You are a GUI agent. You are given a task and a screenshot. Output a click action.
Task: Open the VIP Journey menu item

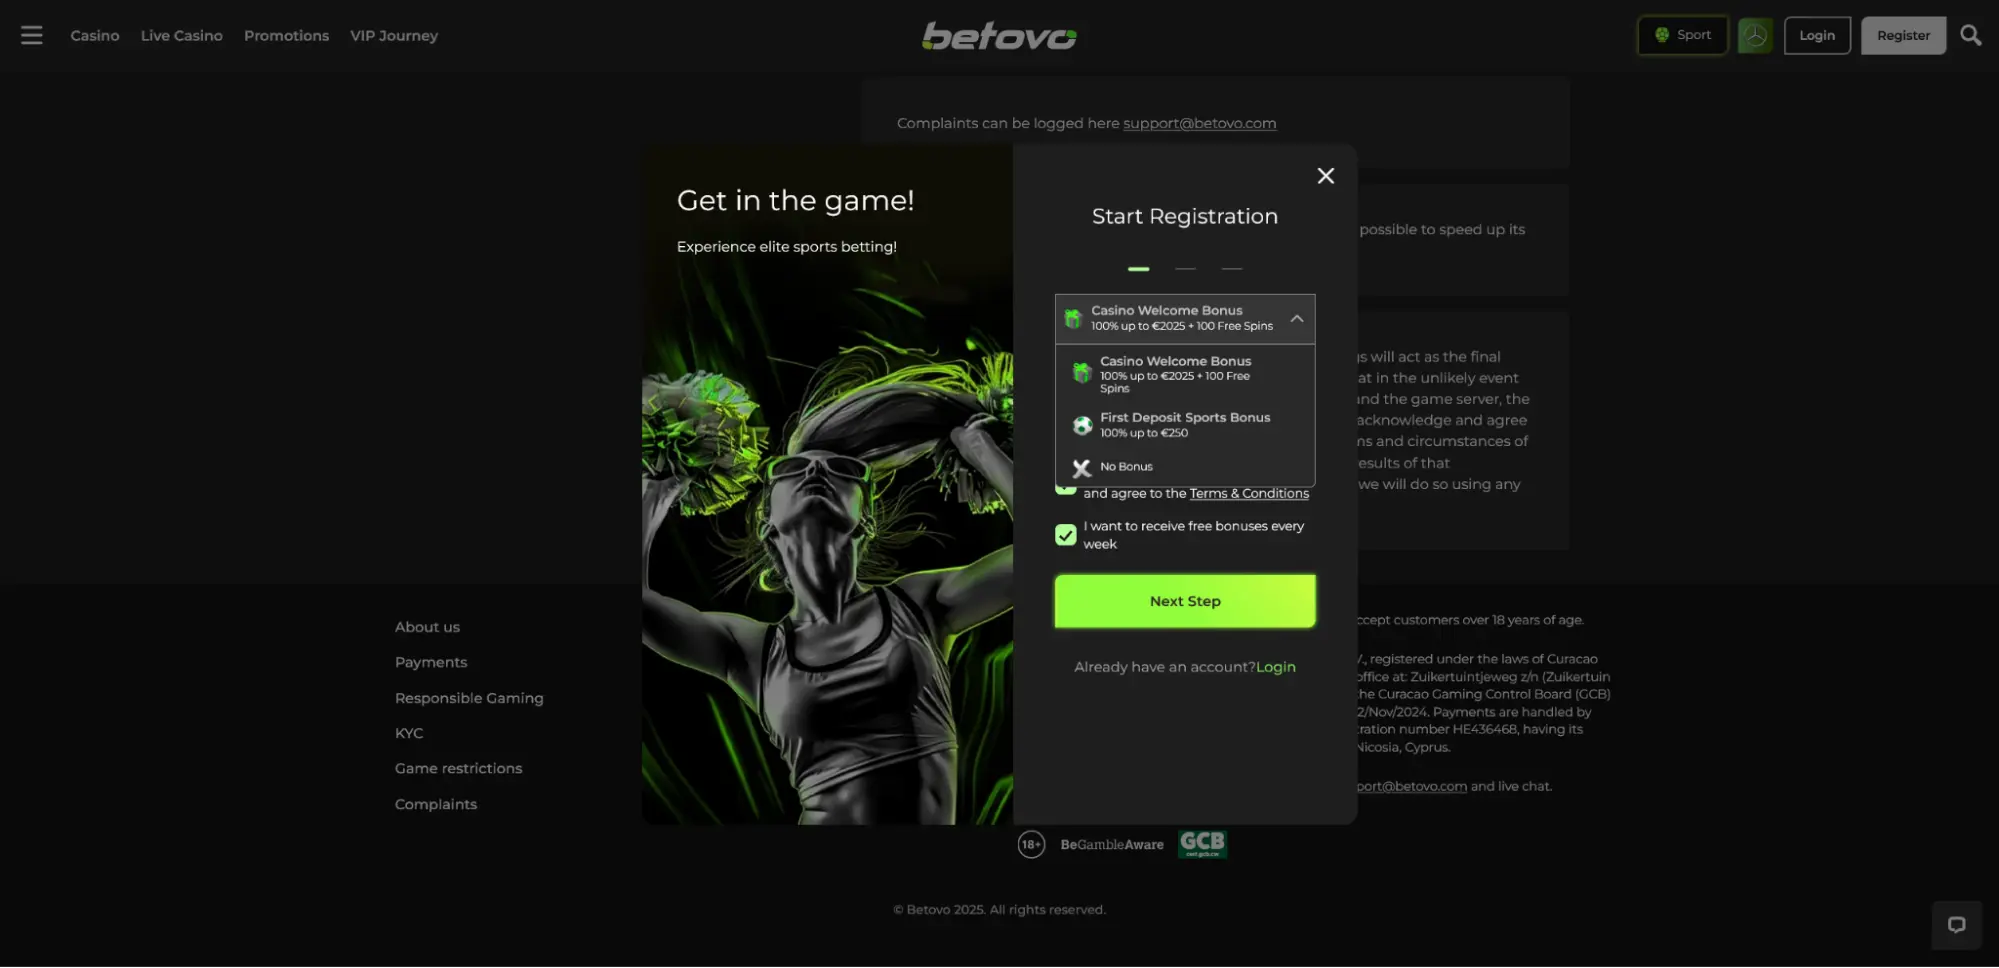394,36
